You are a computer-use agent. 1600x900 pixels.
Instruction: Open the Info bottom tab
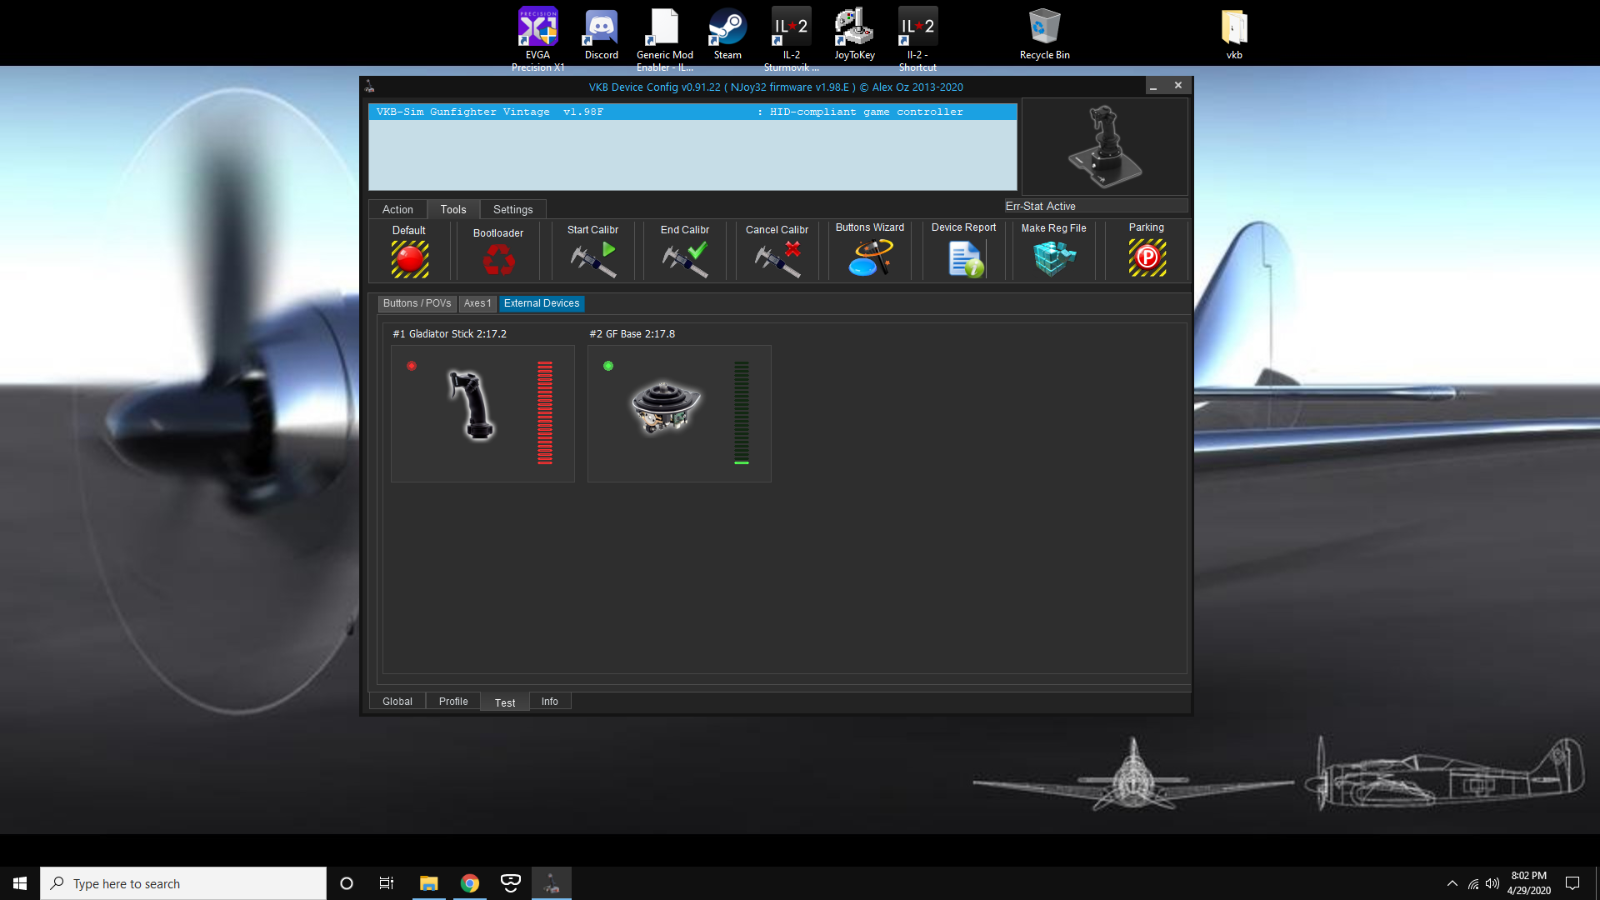tap(550, 701)
